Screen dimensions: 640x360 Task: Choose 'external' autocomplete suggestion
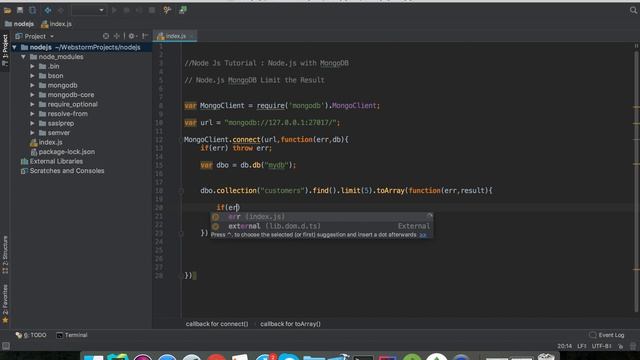[321, 226]
